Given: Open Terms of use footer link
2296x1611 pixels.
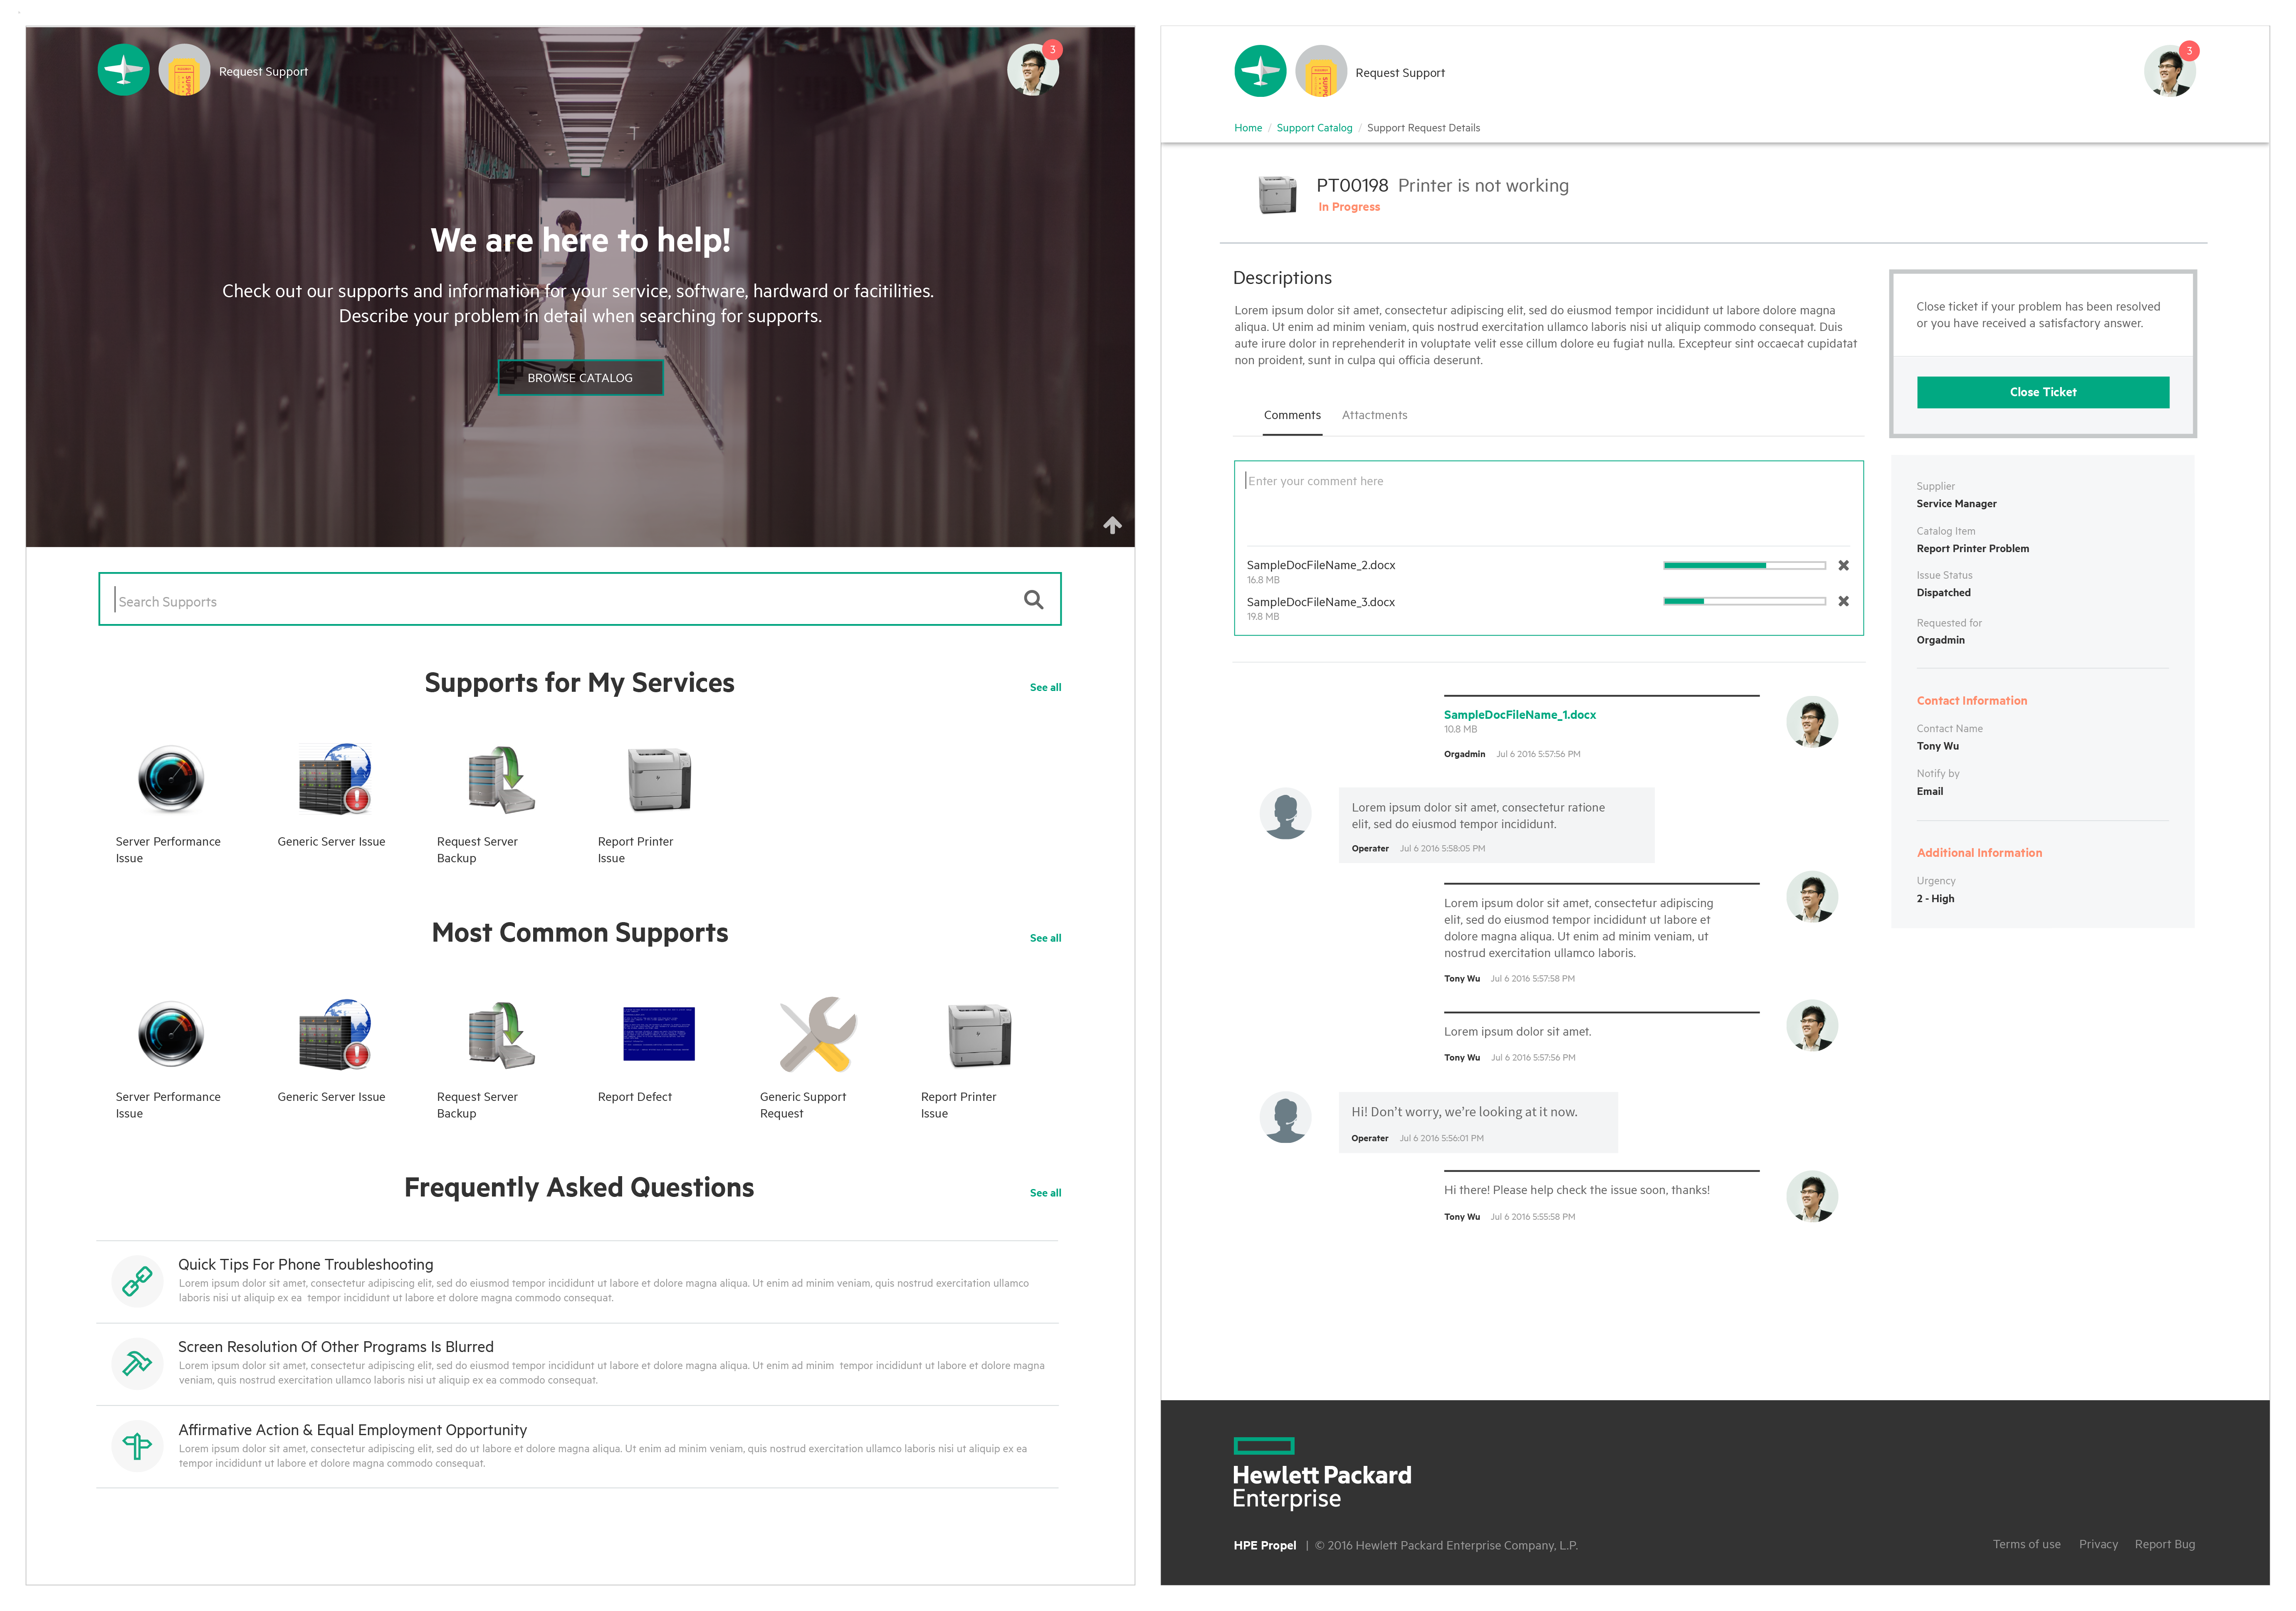Looking at the screenshot, I should click(x=2026, y=1544).
